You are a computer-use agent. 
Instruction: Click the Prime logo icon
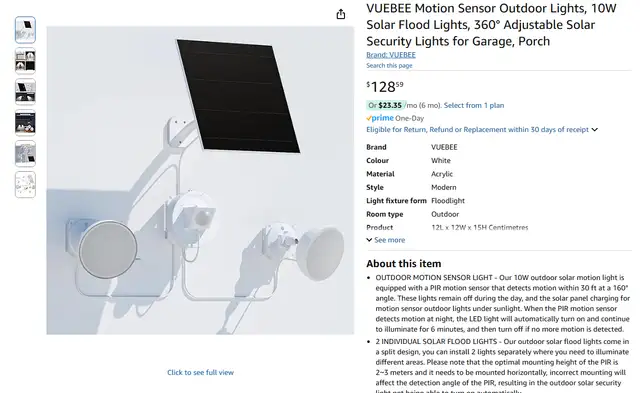point(380,118)
